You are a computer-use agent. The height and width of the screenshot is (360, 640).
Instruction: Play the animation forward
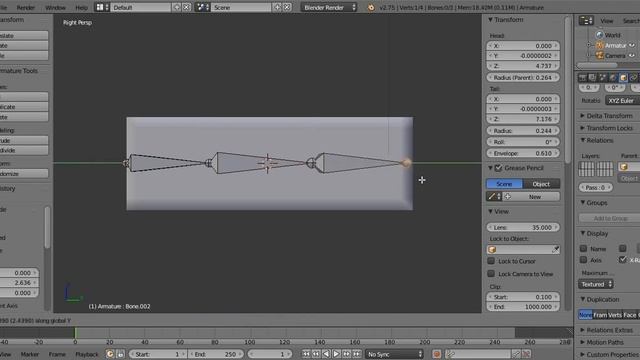click(x=336, y=354)
